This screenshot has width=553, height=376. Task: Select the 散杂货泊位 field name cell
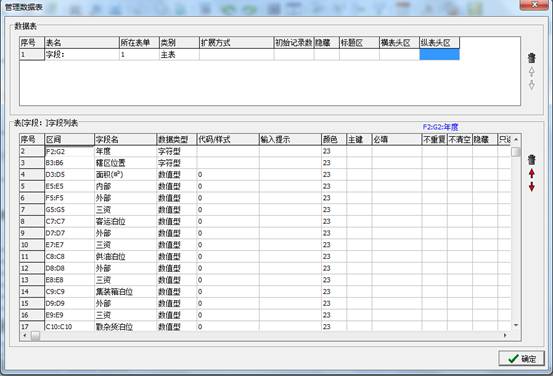coord(126,326)
